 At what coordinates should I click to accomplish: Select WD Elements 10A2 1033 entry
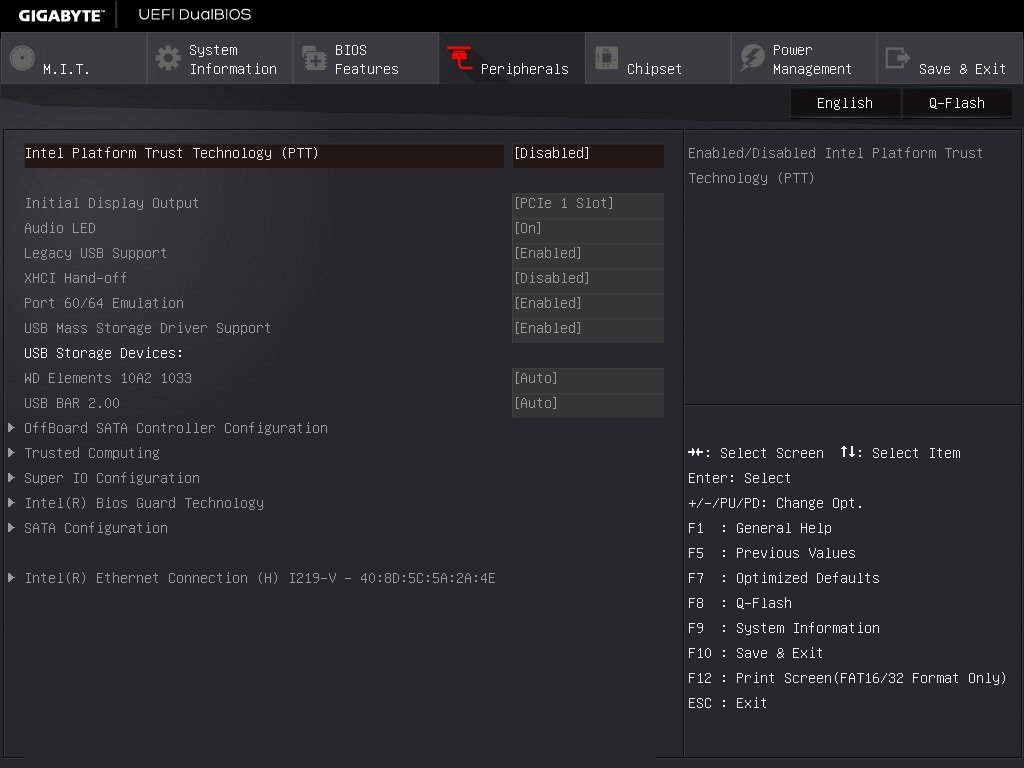click(x=108, y=379)
